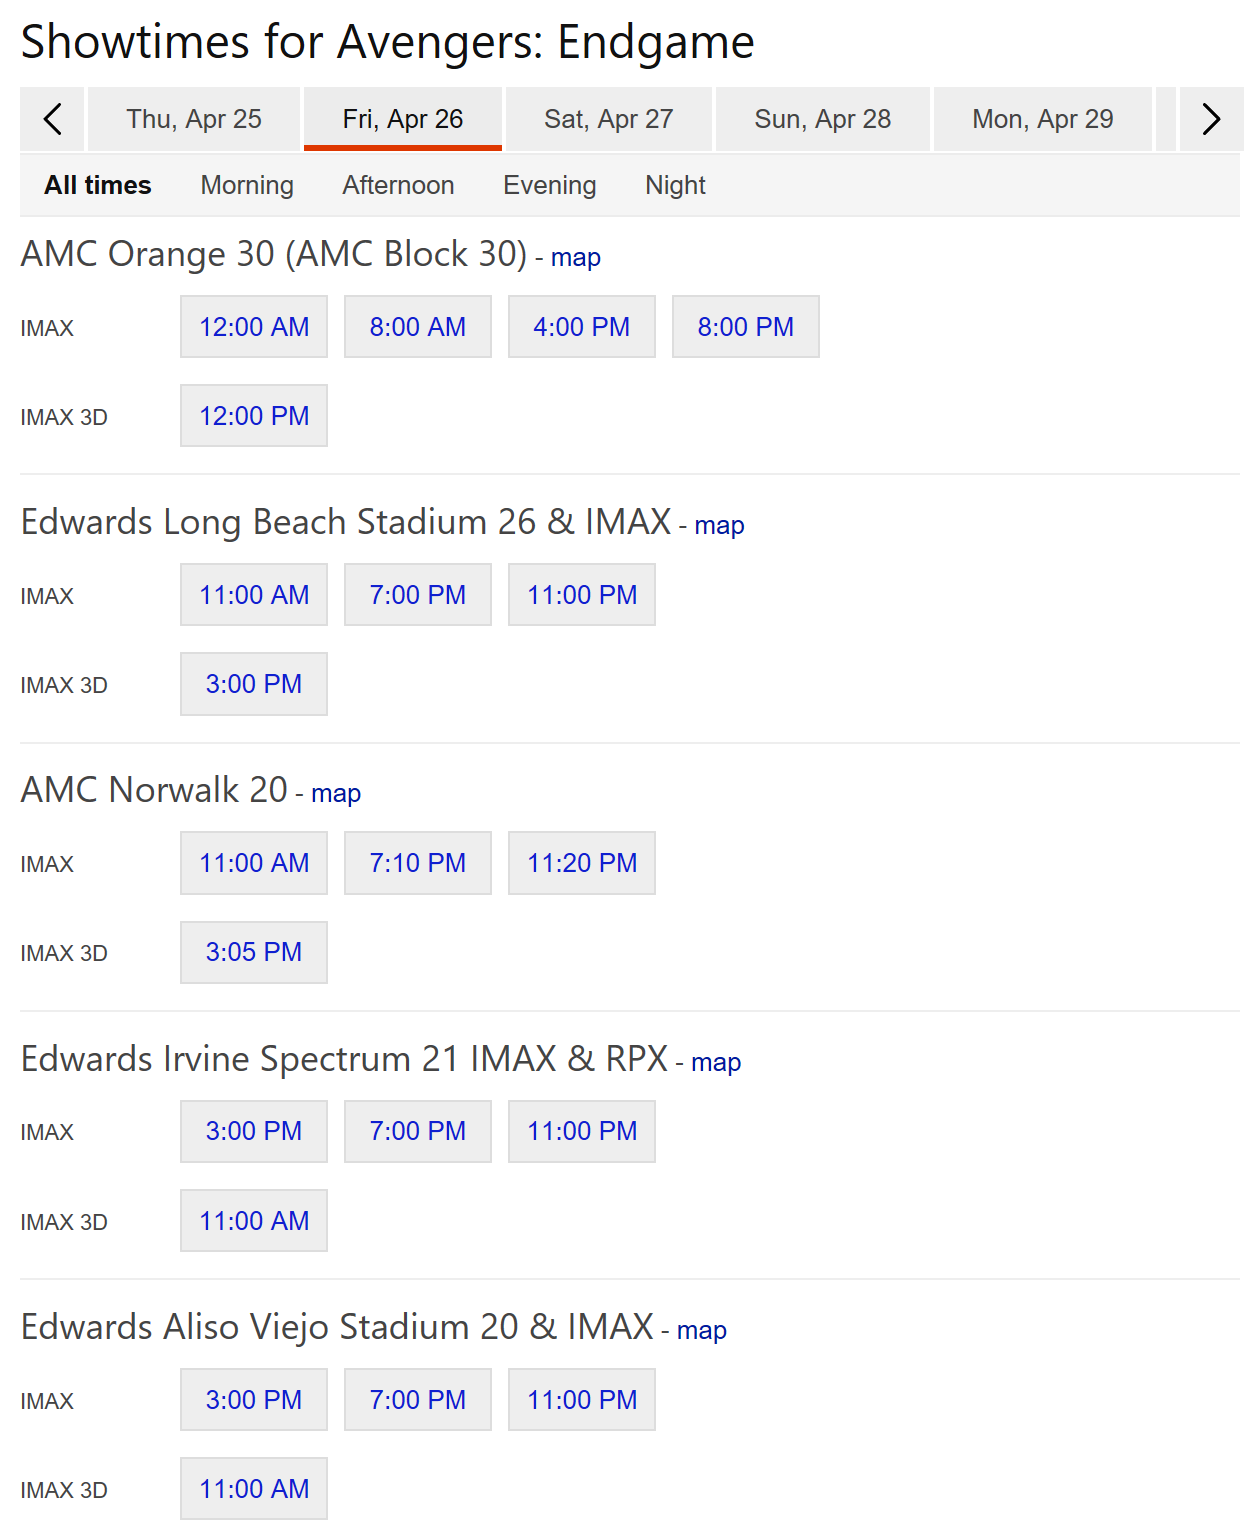Choose 3:05 PM IMAX 3D showing
1244x1536 pixels.
tap(254, 952)
